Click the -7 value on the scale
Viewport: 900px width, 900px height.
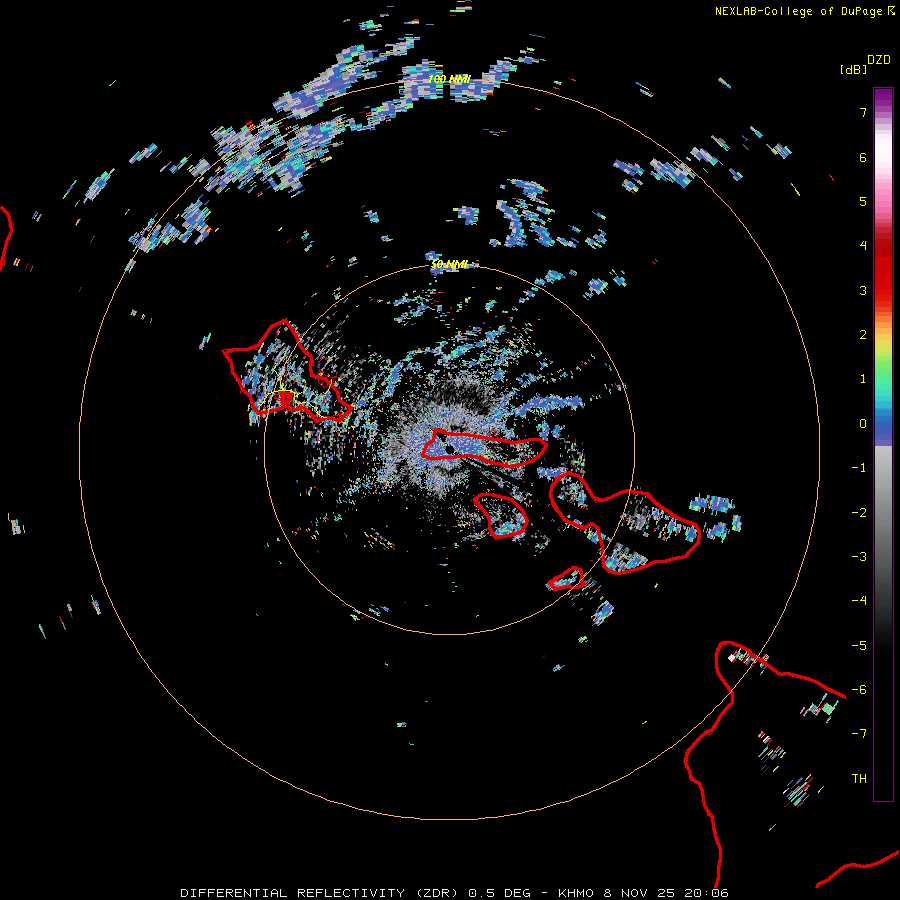[x=859, y=734]
